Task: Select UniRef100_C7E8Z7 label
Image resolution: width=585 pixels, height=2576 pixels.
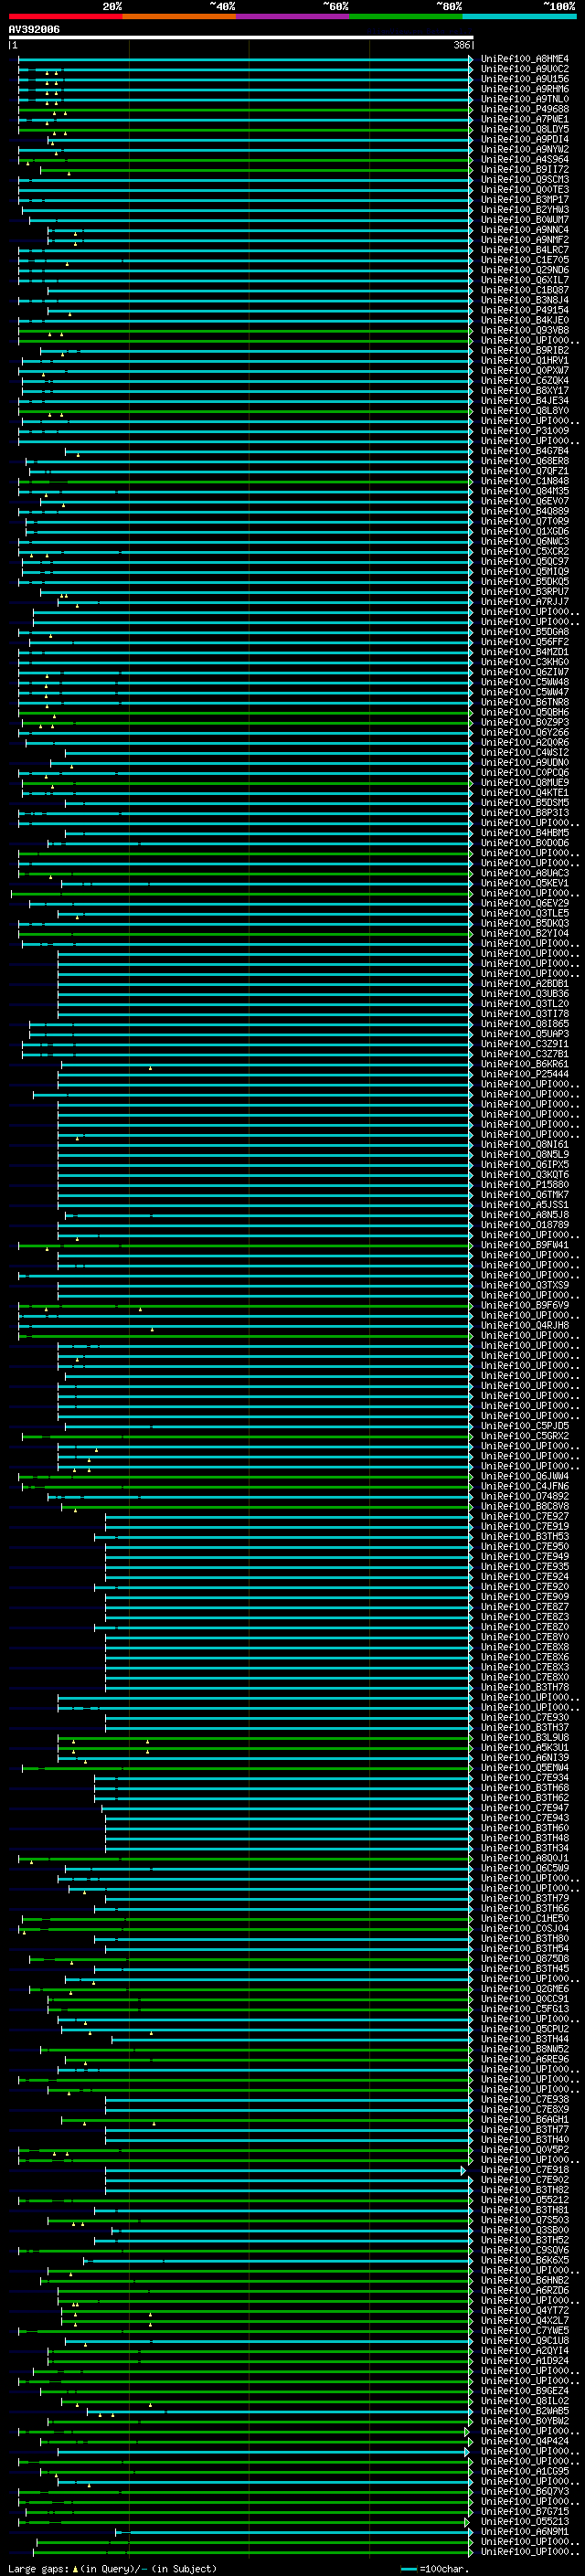Action: (525, 1606)
